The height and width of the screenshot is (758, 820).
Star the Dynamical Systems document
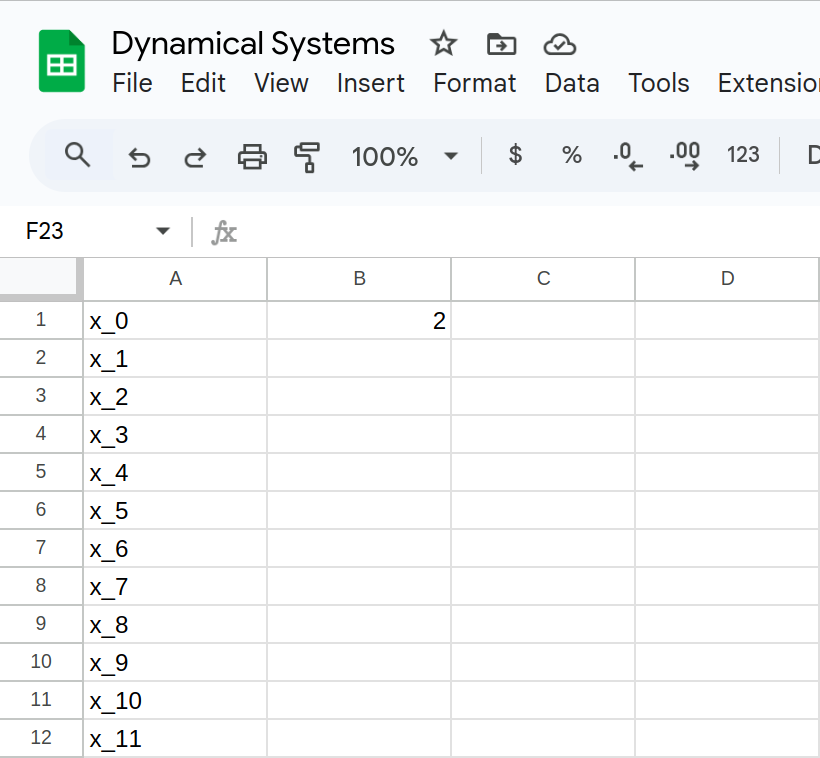[x=443, y=44]
